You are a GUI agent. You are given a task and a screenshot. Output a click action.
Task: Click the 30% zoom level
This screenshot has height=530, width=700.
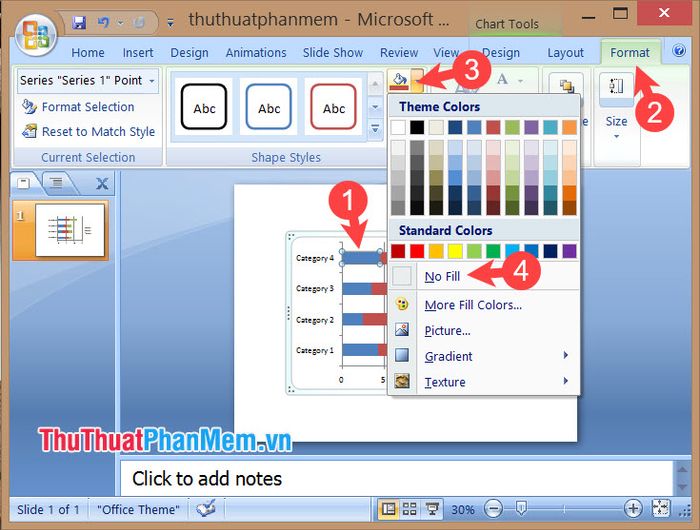tap(462, 509)
